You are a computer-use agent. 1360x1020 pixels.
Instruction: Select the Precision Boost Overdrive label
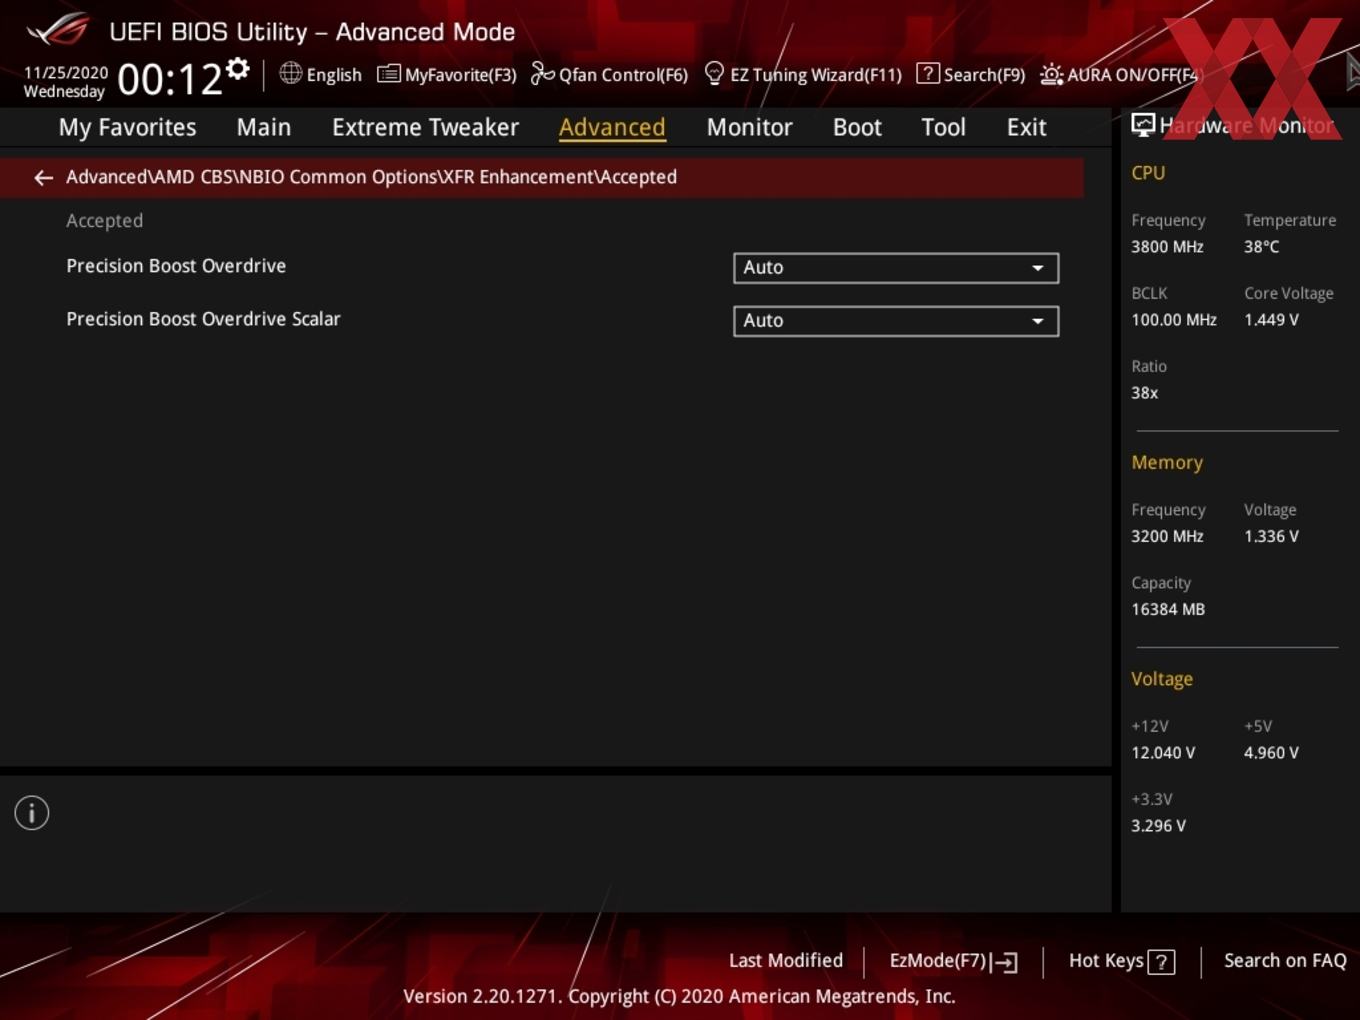pyautogui.click(x=176, y=266)
